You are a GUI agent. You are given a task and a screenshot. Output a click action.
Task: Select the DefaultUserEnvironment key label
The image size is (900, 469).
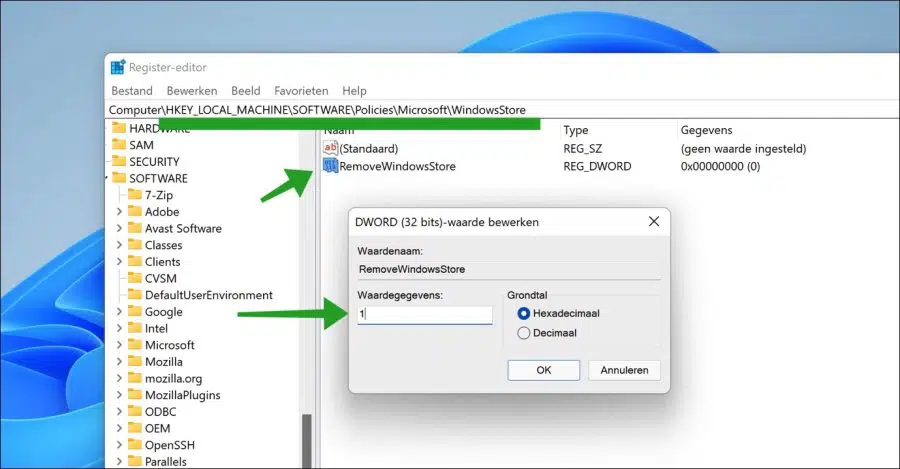pyautogui.click(x=209, y=295)
